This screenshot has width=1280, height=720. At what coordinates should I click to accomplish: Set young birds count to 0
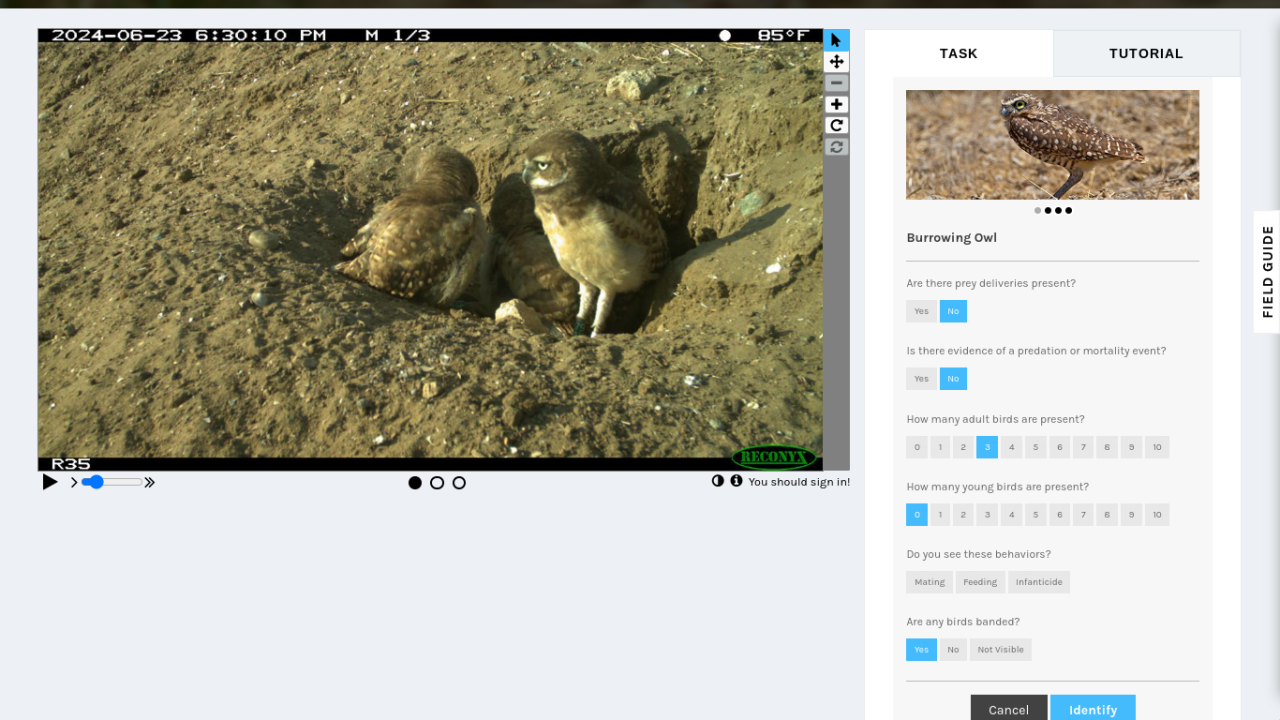[x=917, y=515]
